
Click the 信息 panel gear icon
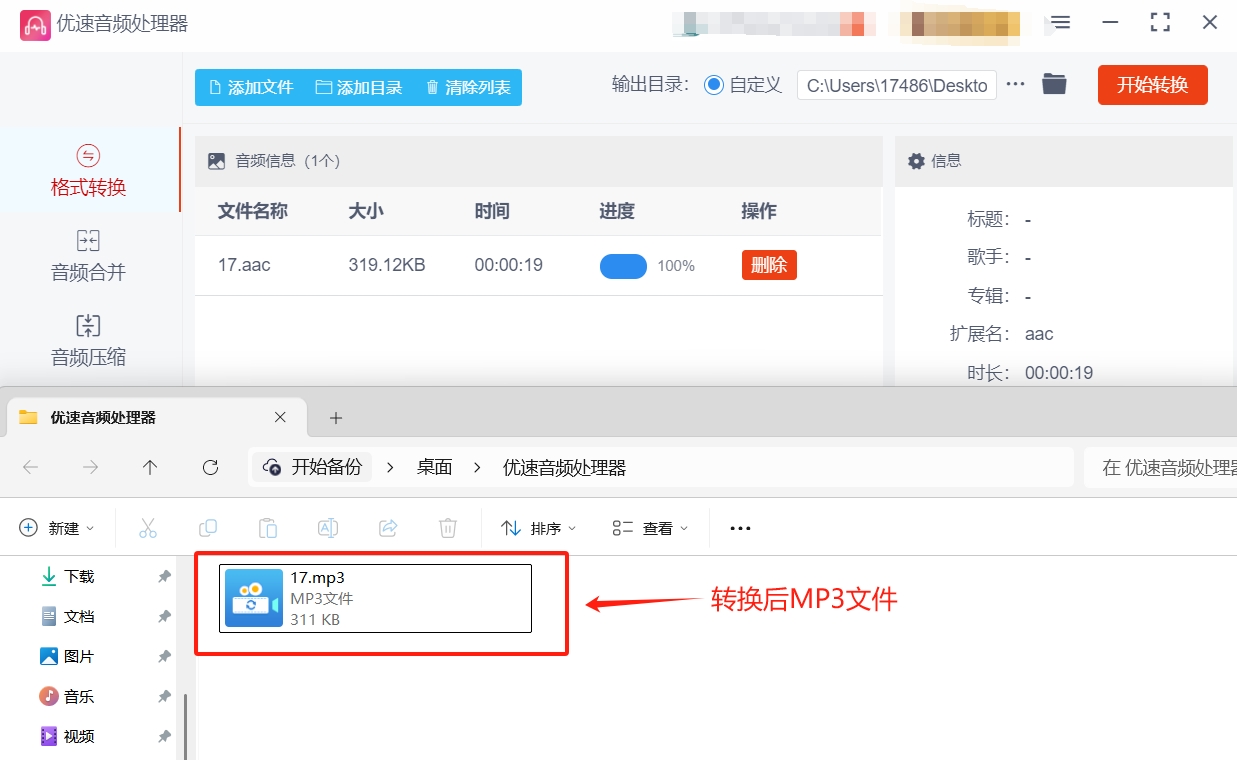(x=916, y=161)
